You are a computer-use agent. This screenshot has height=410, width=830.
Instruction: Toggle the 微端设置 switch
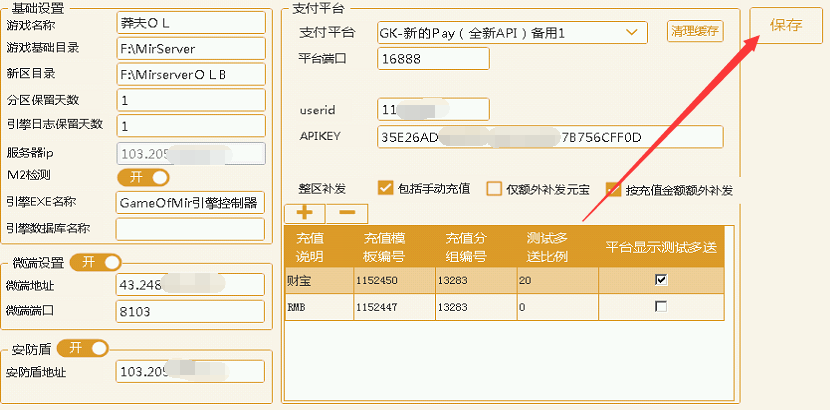[x=96, y=262]
